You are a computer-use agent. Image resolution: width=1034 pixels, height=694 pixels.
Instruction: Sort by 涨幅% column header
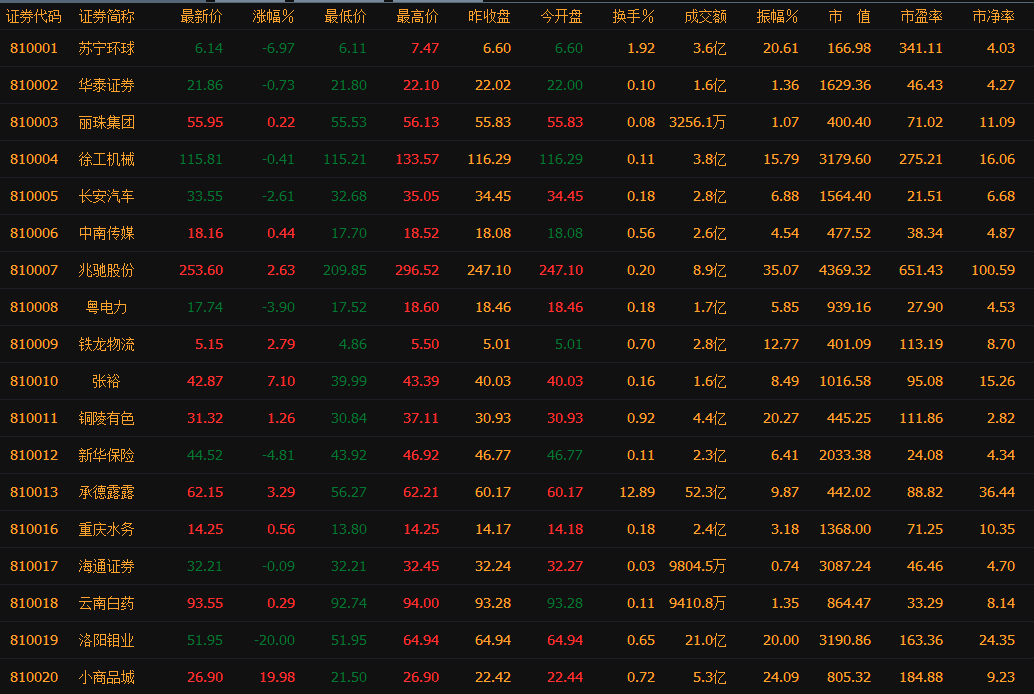[273, 16]
